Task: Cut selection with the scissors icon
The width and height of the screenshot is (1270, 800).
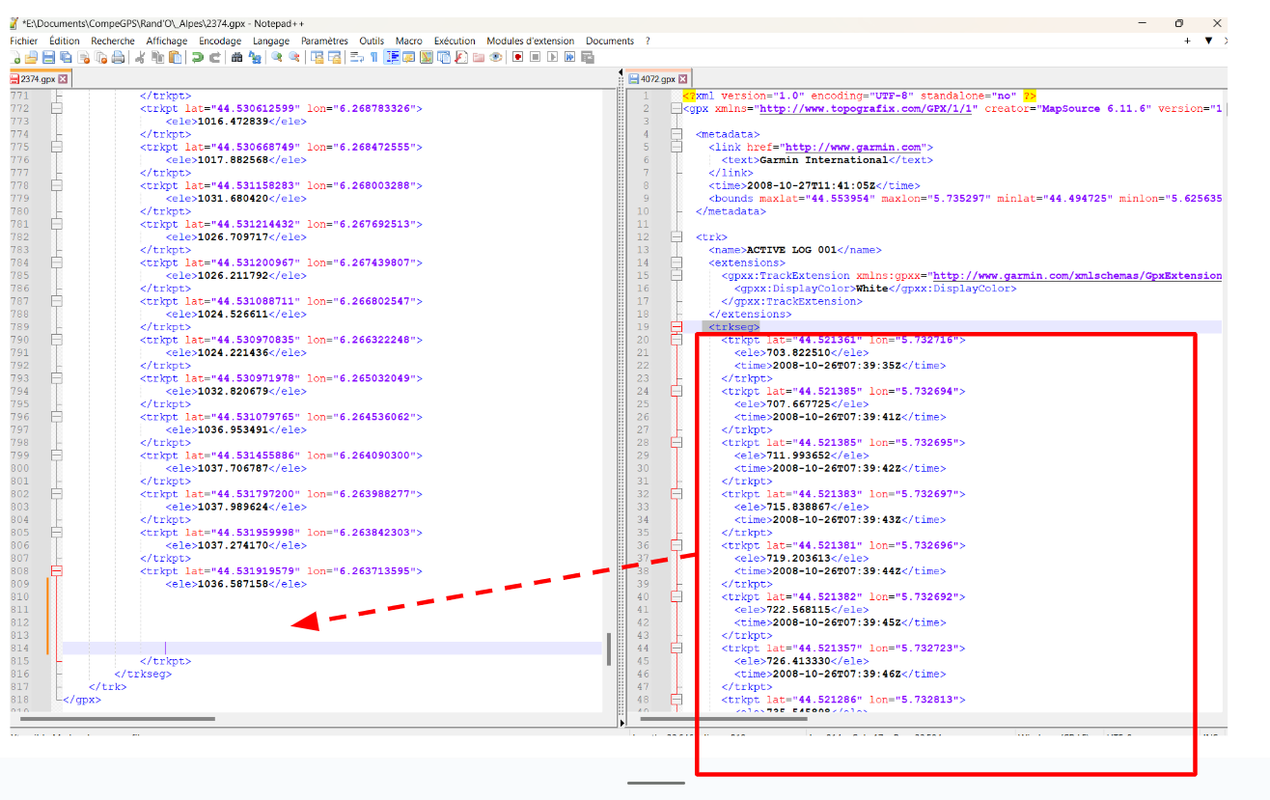Action: coord(139,58)
